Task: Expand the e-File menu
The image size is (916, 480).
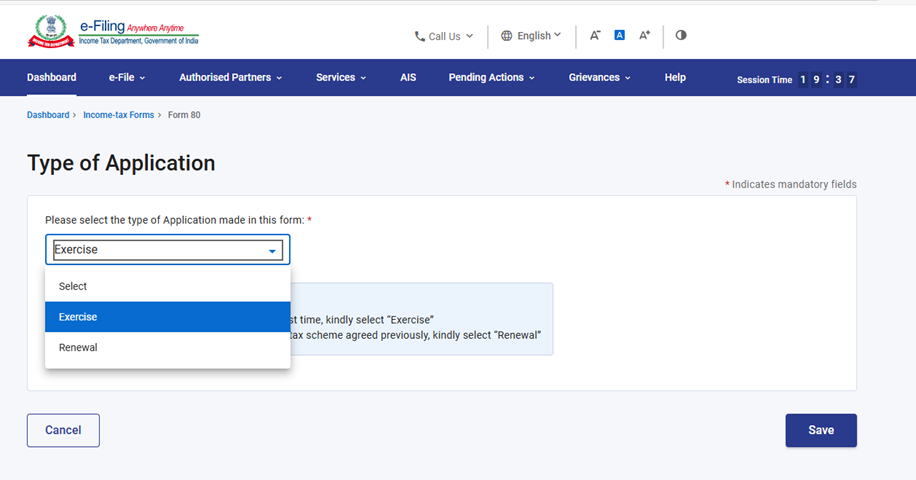Action: [127, 77]
